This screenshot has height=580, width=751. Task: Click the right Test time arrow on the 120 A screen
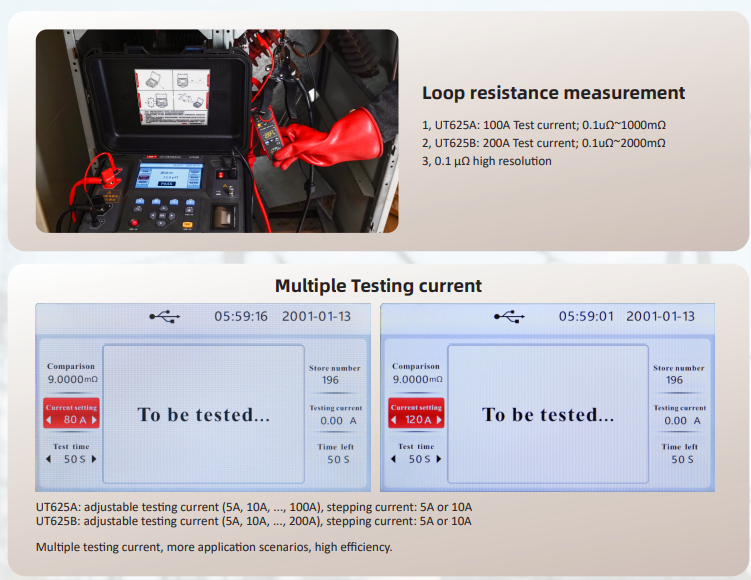click(438, 459)
